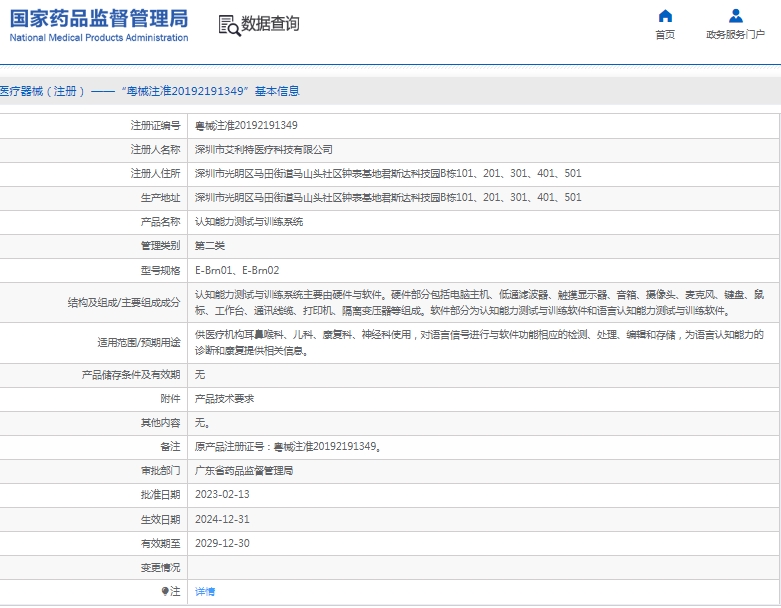
Task: Click the bullet icon beside 注
Action: coord(165,591)
